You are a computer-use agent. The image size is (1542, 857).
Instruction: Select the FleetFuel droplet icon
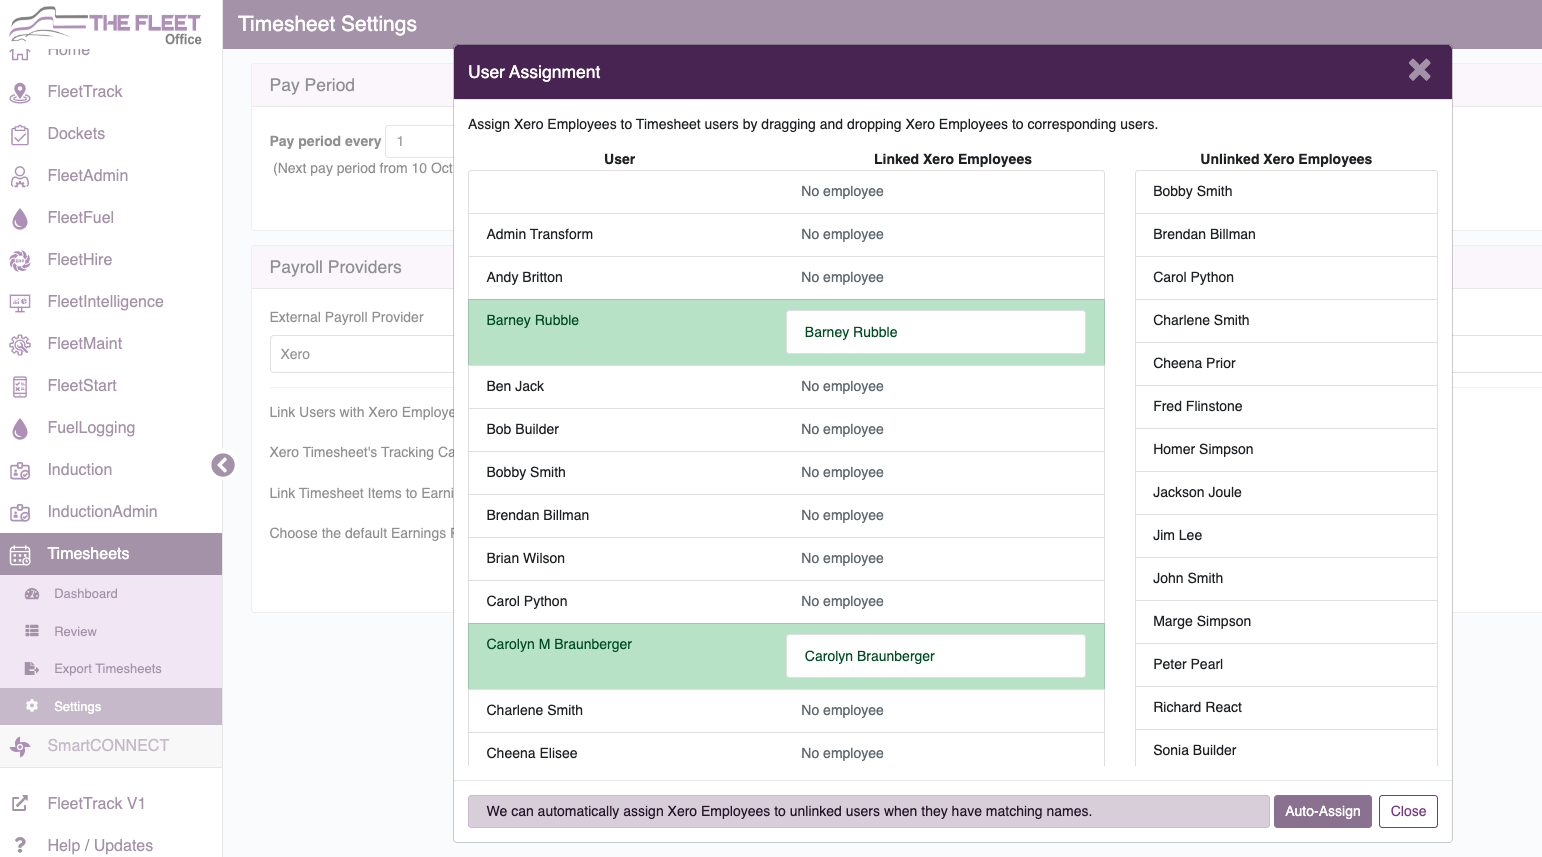coord(21,217)
